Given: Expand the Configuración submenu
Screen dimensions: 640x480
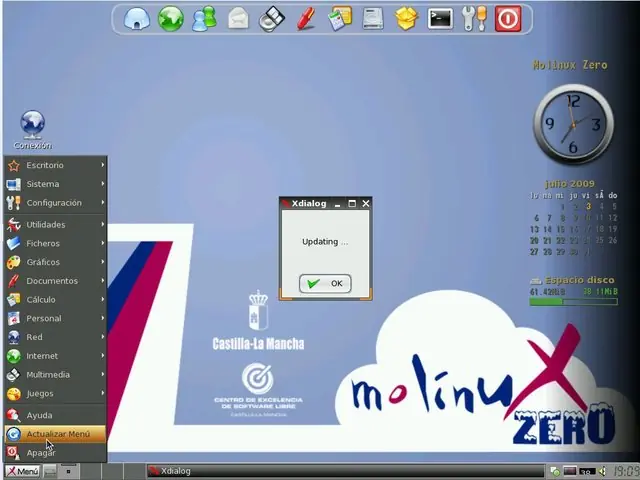Looking at the screenshot, I should point(56,203).
